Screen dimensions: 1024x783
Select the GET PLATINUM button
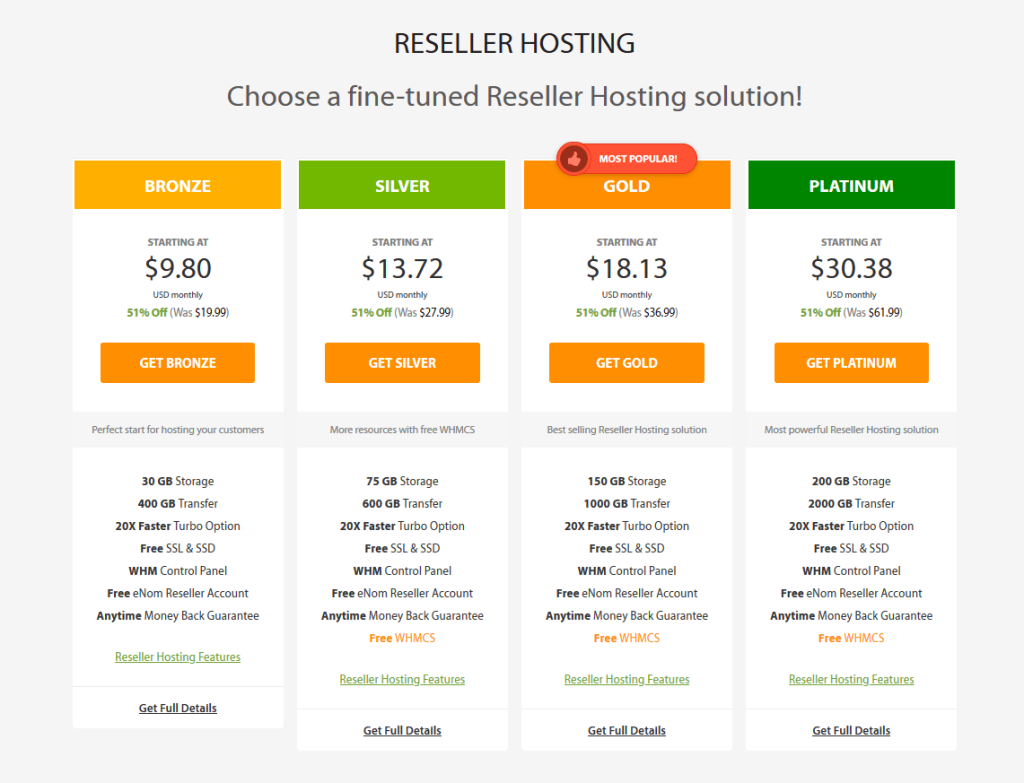[851, 363]
